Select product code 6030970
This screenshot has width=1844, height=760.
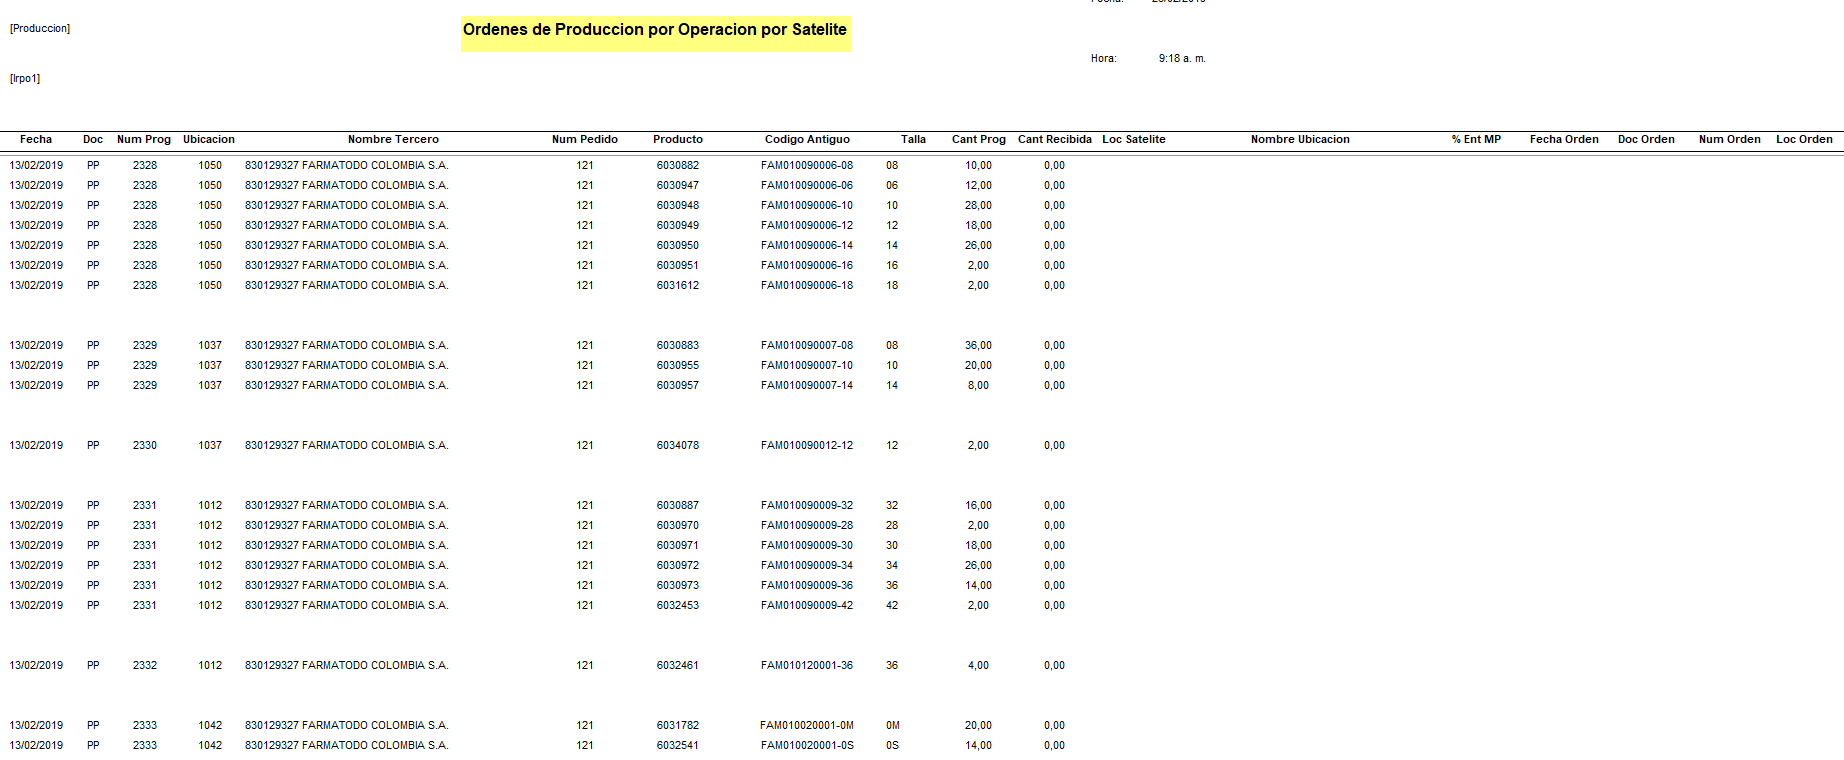point(678,525)
